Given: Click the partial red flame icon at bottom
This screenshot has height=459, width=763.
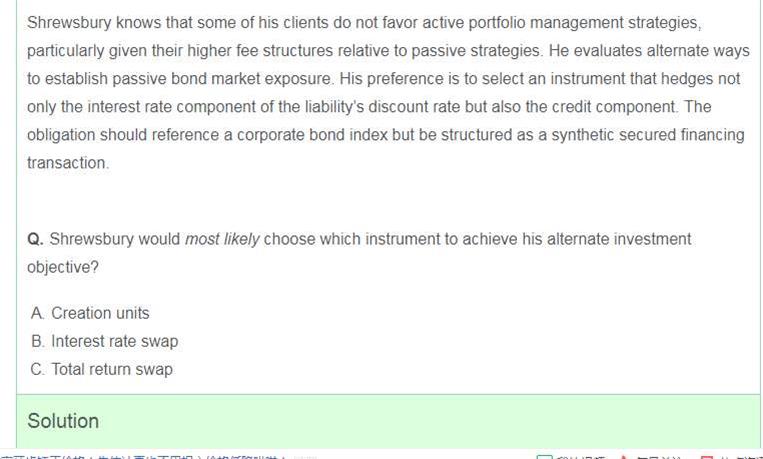Looking at the screenshot, I should [x=623, y=457].
